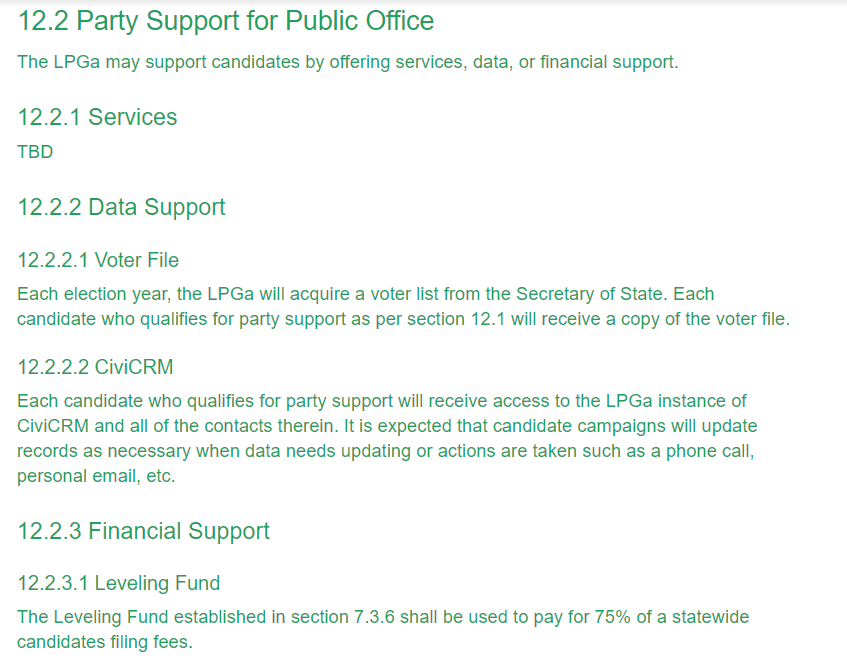
Task: Click 'Each election year' at start of Voter File paragraph
Action: [x=92, y=295]
